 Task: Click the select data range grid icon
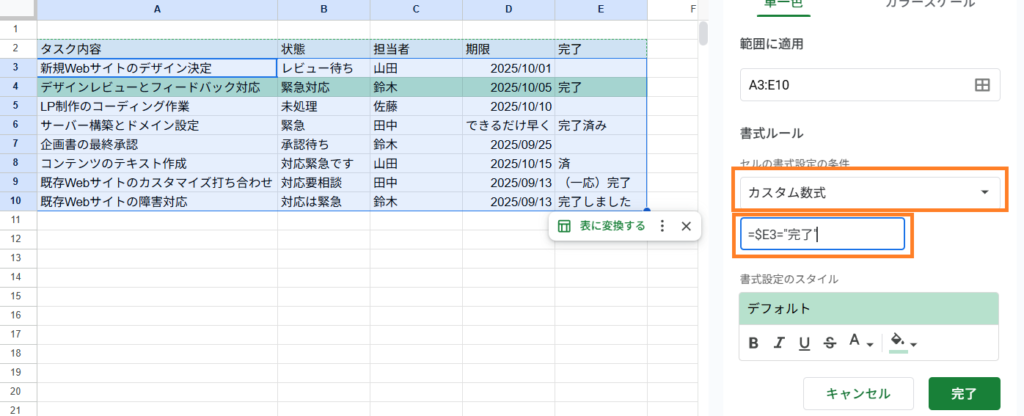click(981, 85)
